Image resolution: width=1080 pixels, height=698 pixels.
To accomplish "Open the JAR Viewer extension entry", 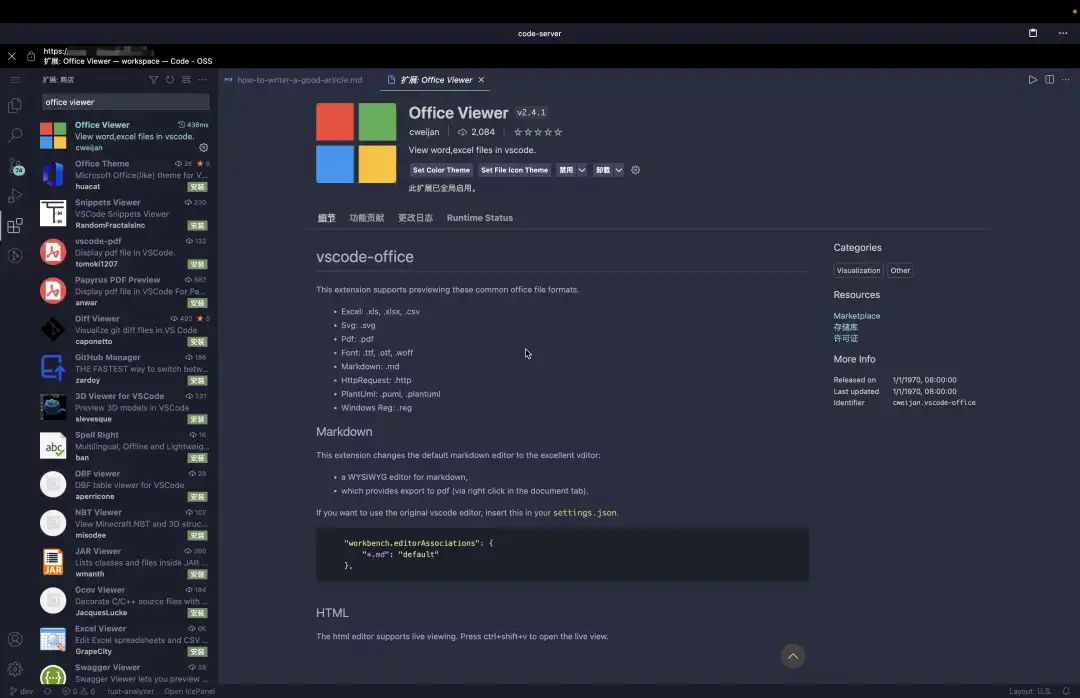I will tap(124, 562).
